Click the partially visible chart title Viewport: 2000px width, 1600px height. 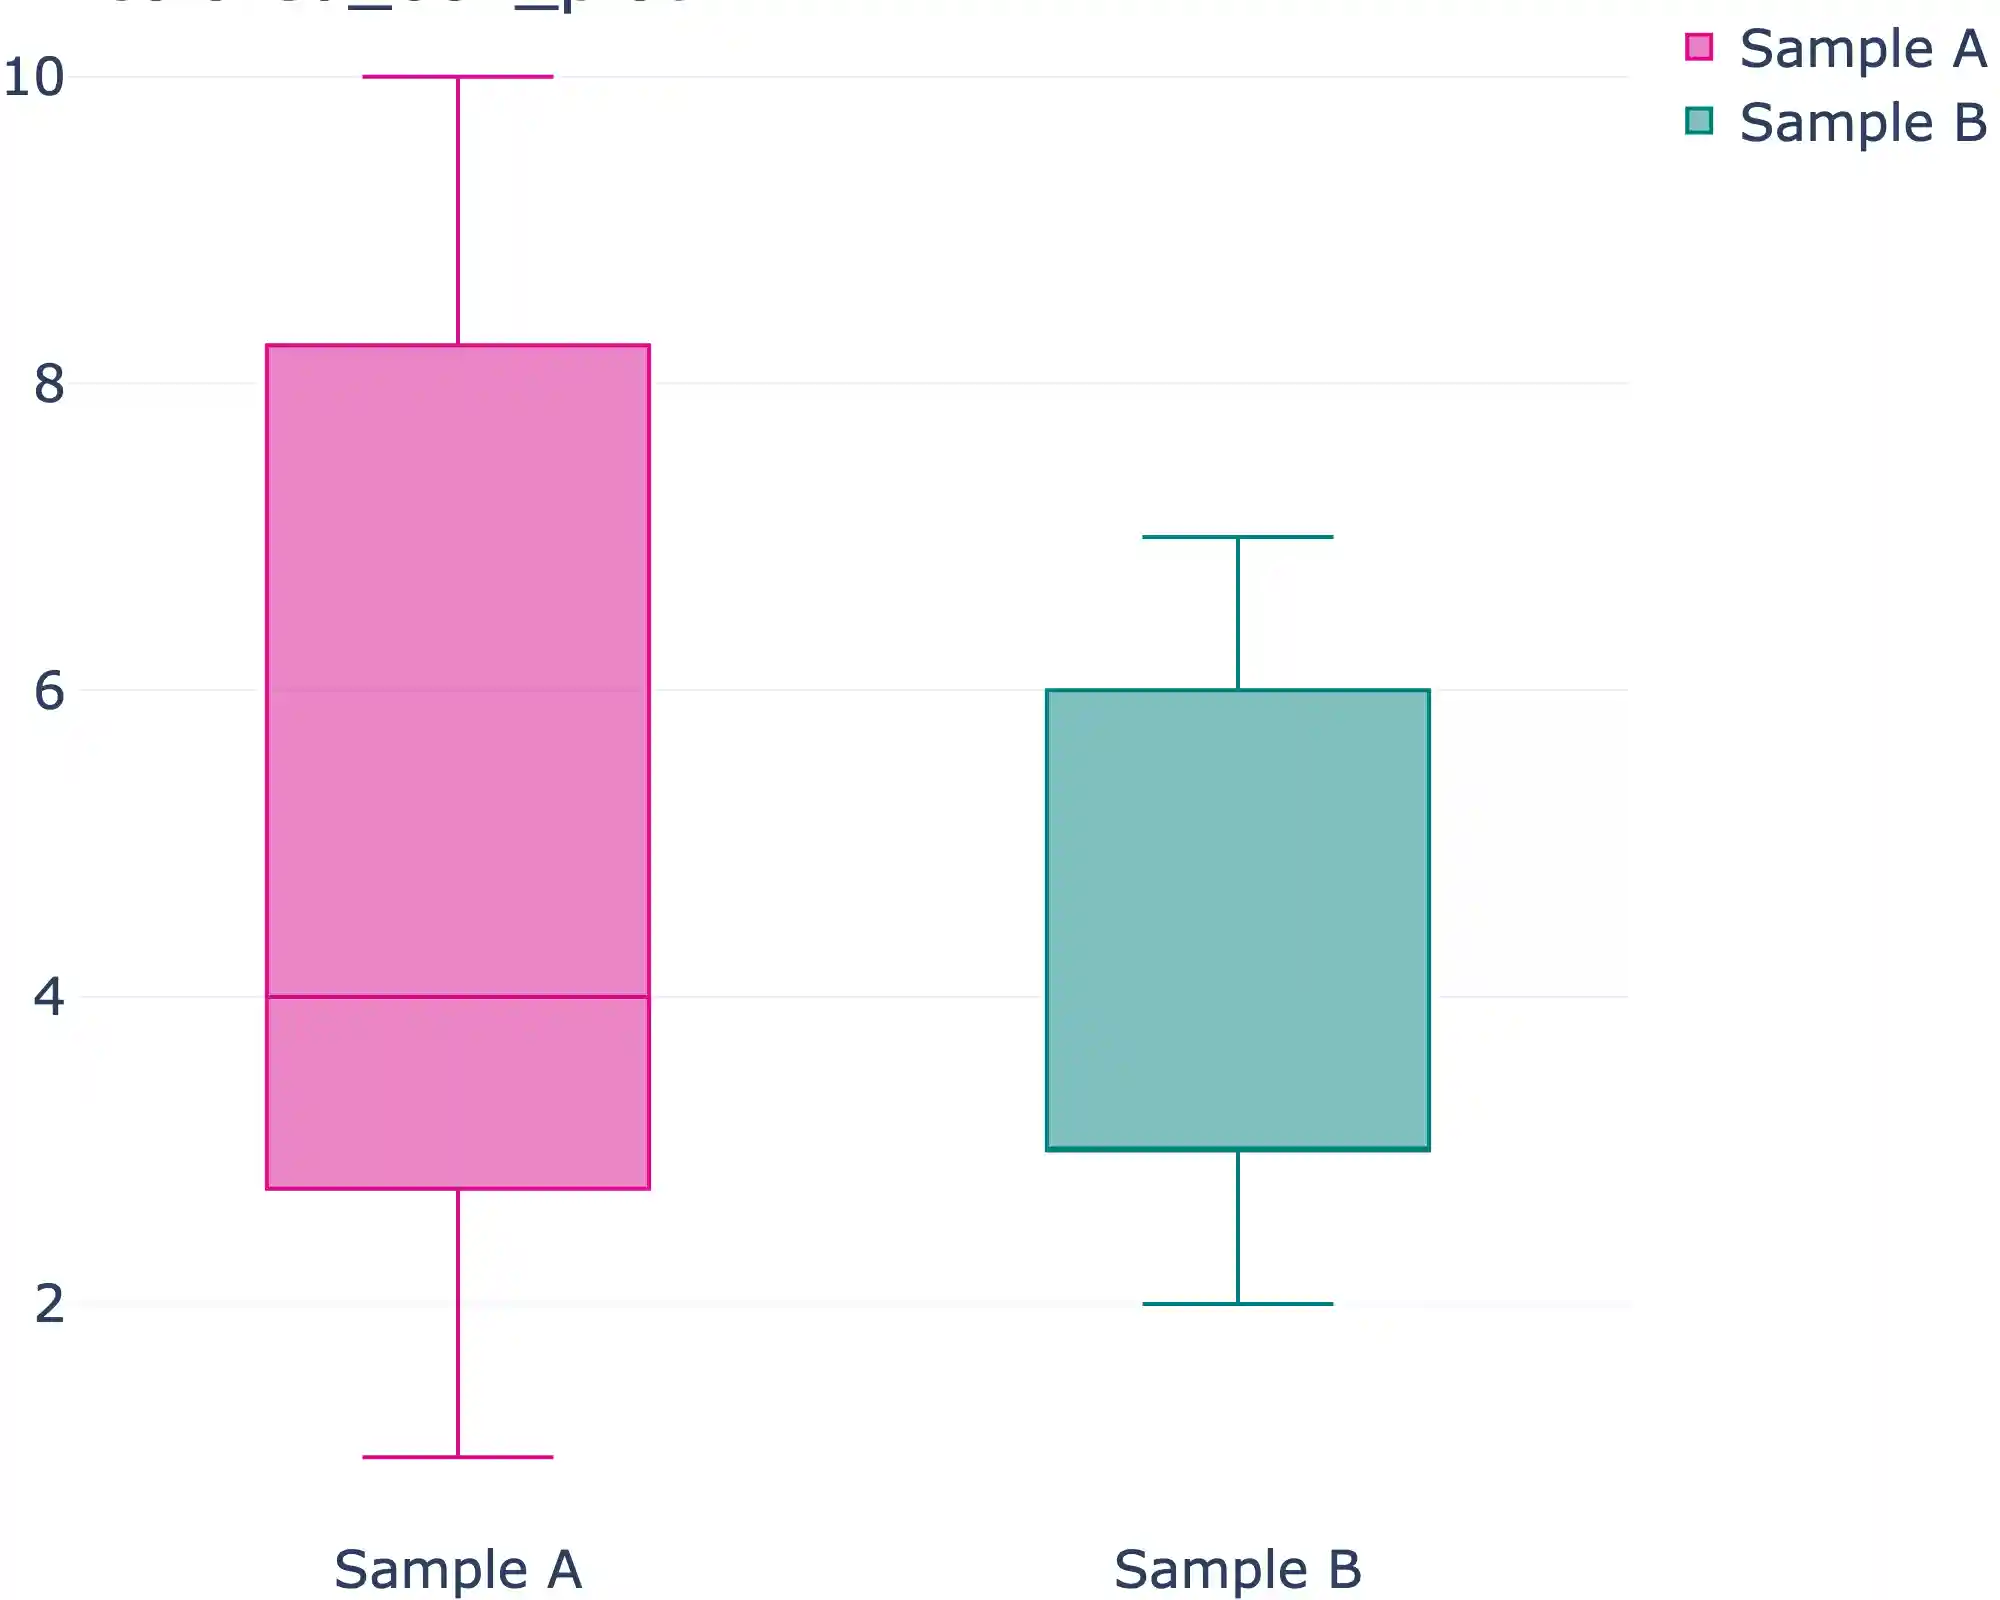[x=400, y=5]
